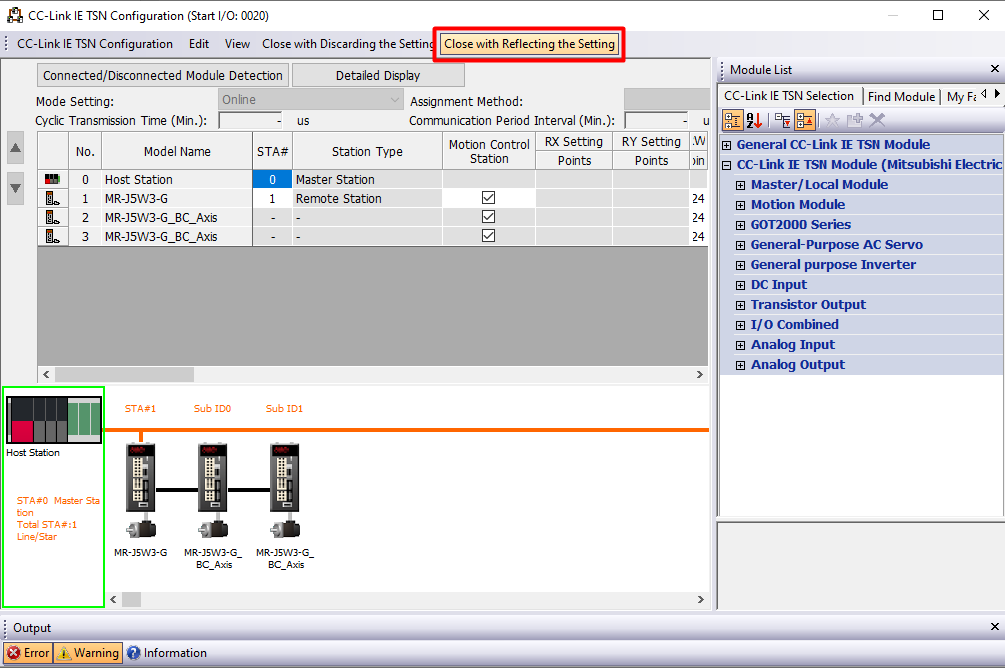Screen dimensions: 1005x668
Task: Click the row 3 MR-J5W3-G_BC_Axis icon
Action: 53,237
